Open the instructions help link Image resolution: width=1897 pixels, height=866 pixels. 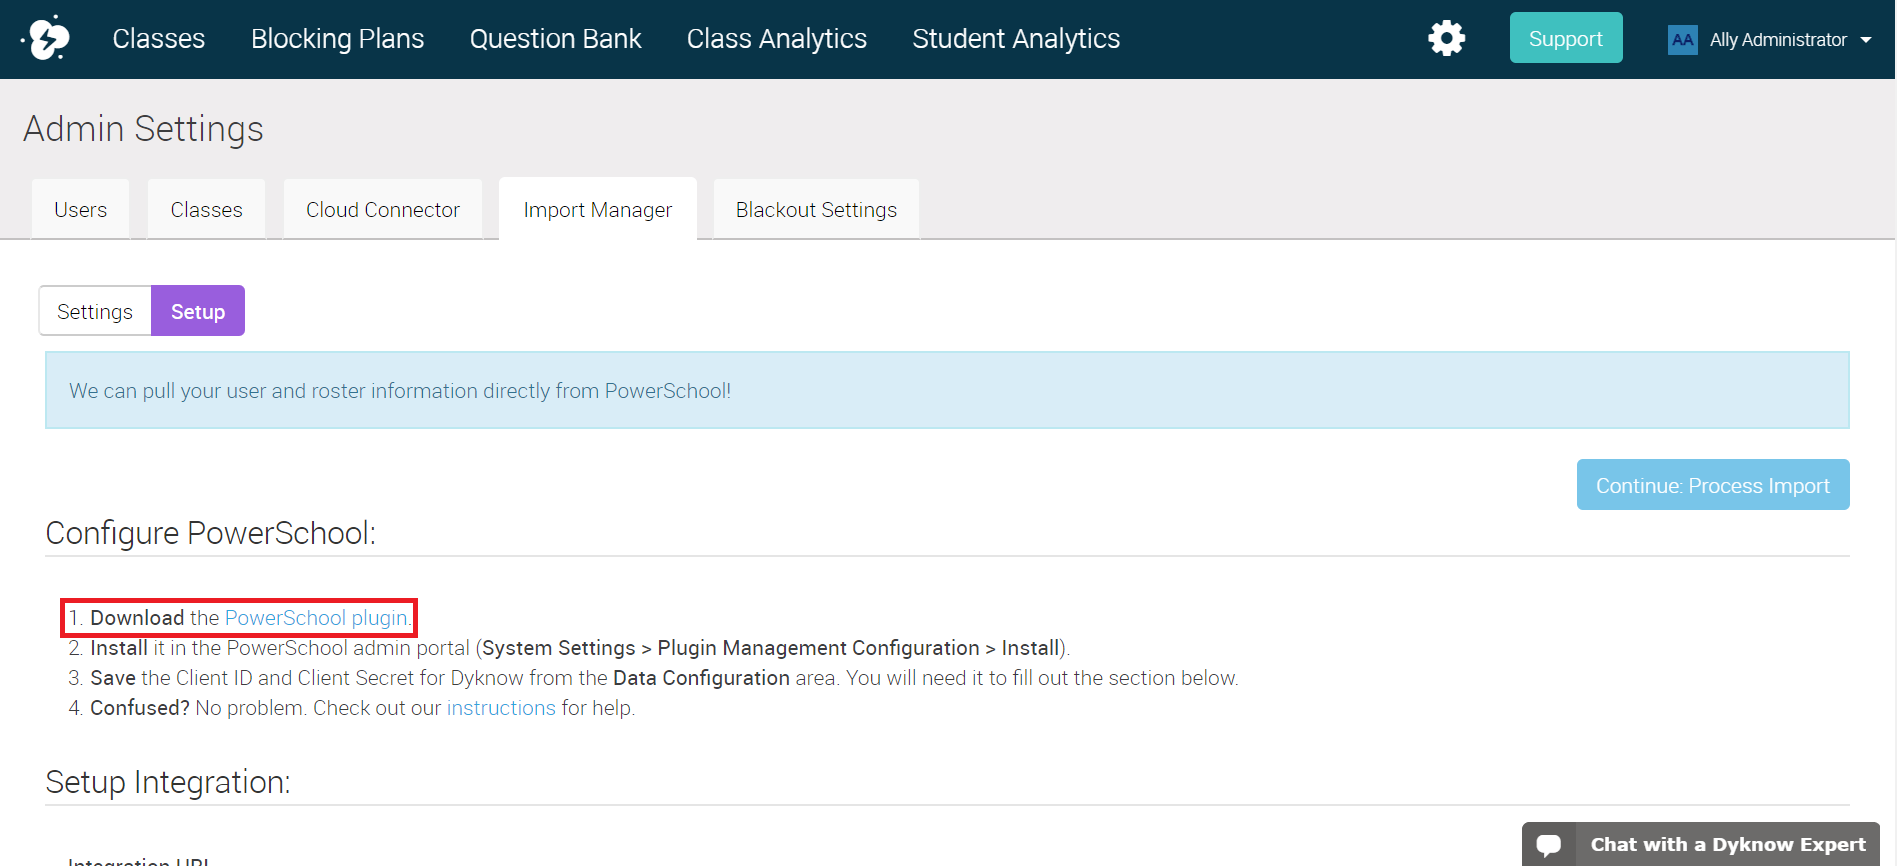point(501,708)
